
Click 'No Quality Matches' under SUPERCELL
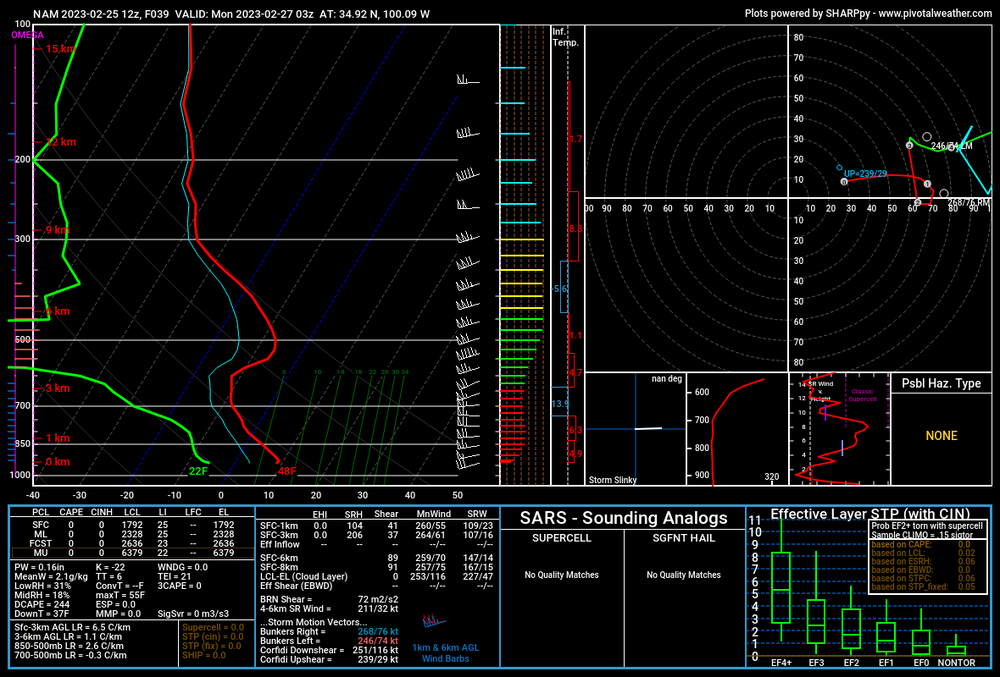pyautogui.click(x=562, y=575)
